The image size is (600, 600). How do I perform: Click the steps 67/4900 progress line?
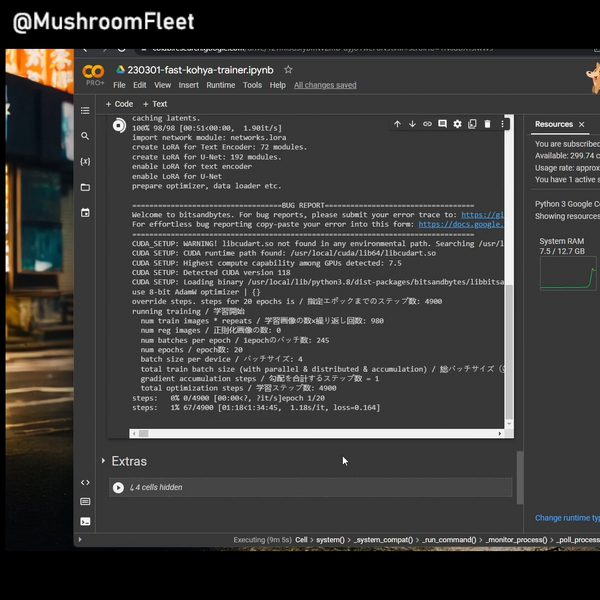[256, 408]
